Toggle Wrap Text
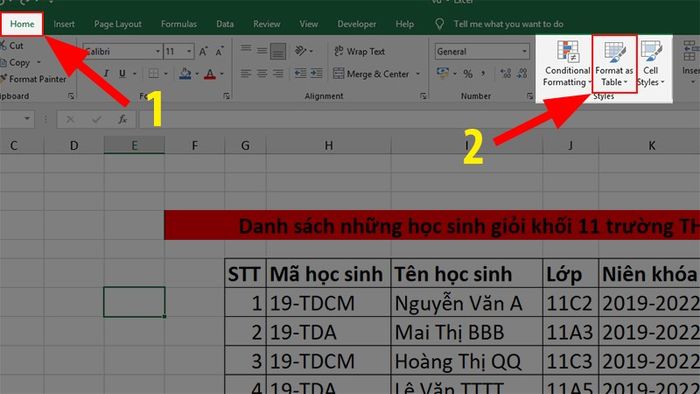This screenshot has width=700, height=394. (x=359, y=51)
